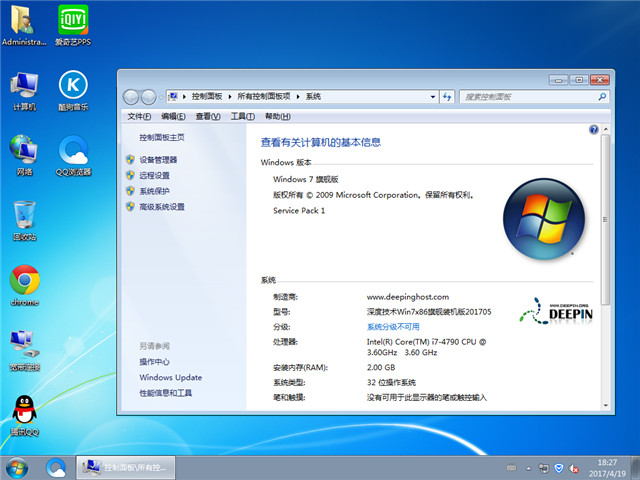This screenshot has width=640, height=480.
Task: Open 远程设置 (Remote settings) link
Action: click(x=154, y=176)
